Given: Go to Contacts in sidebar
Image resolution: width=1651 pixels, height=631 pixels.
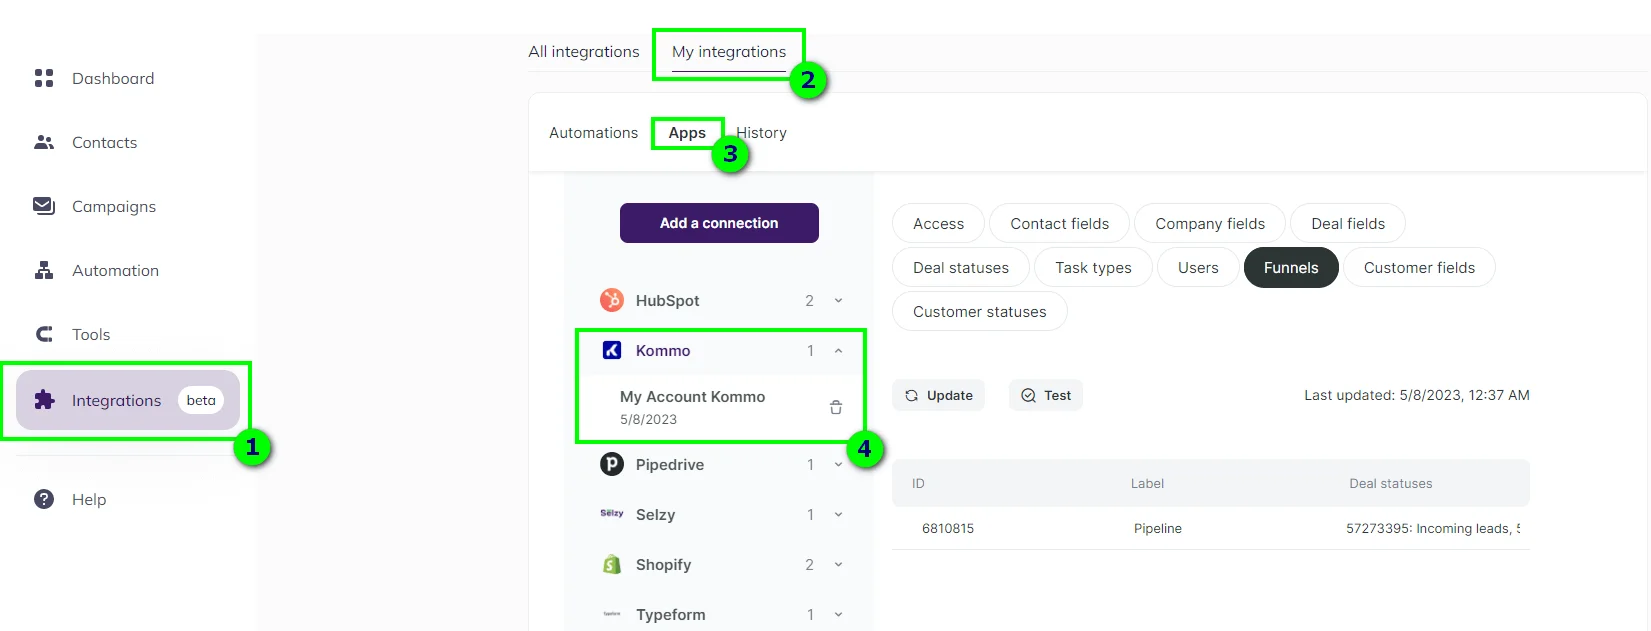Looking at the screenshot, I should point(104,142).
